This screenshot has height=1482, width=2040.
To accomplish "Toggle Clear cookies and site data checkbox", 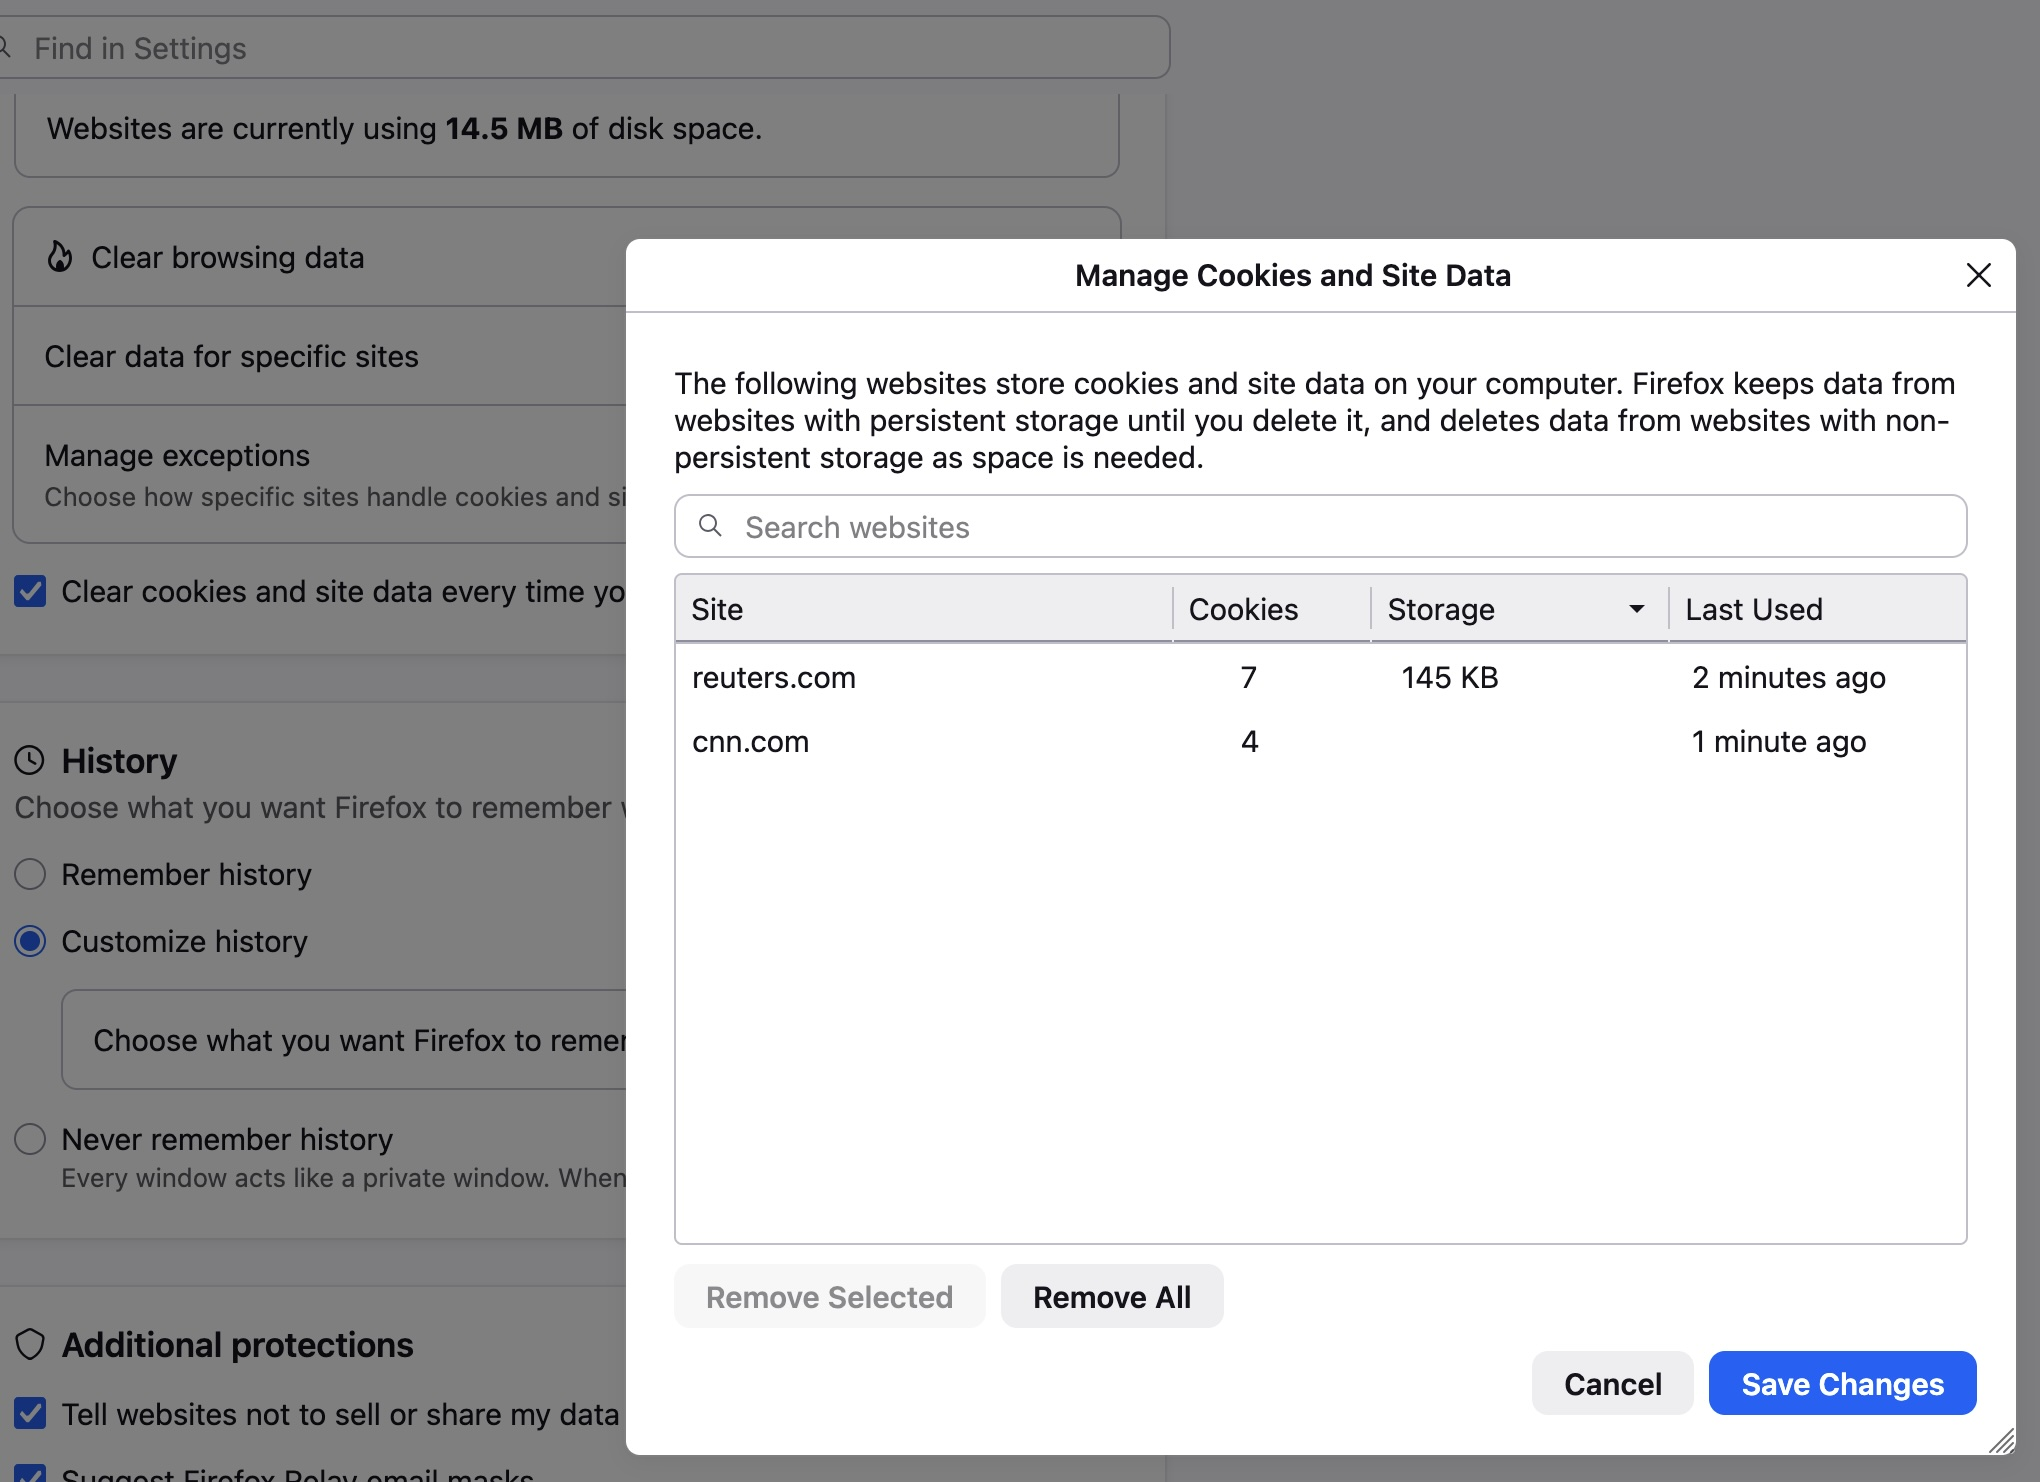I will [30, 591].
